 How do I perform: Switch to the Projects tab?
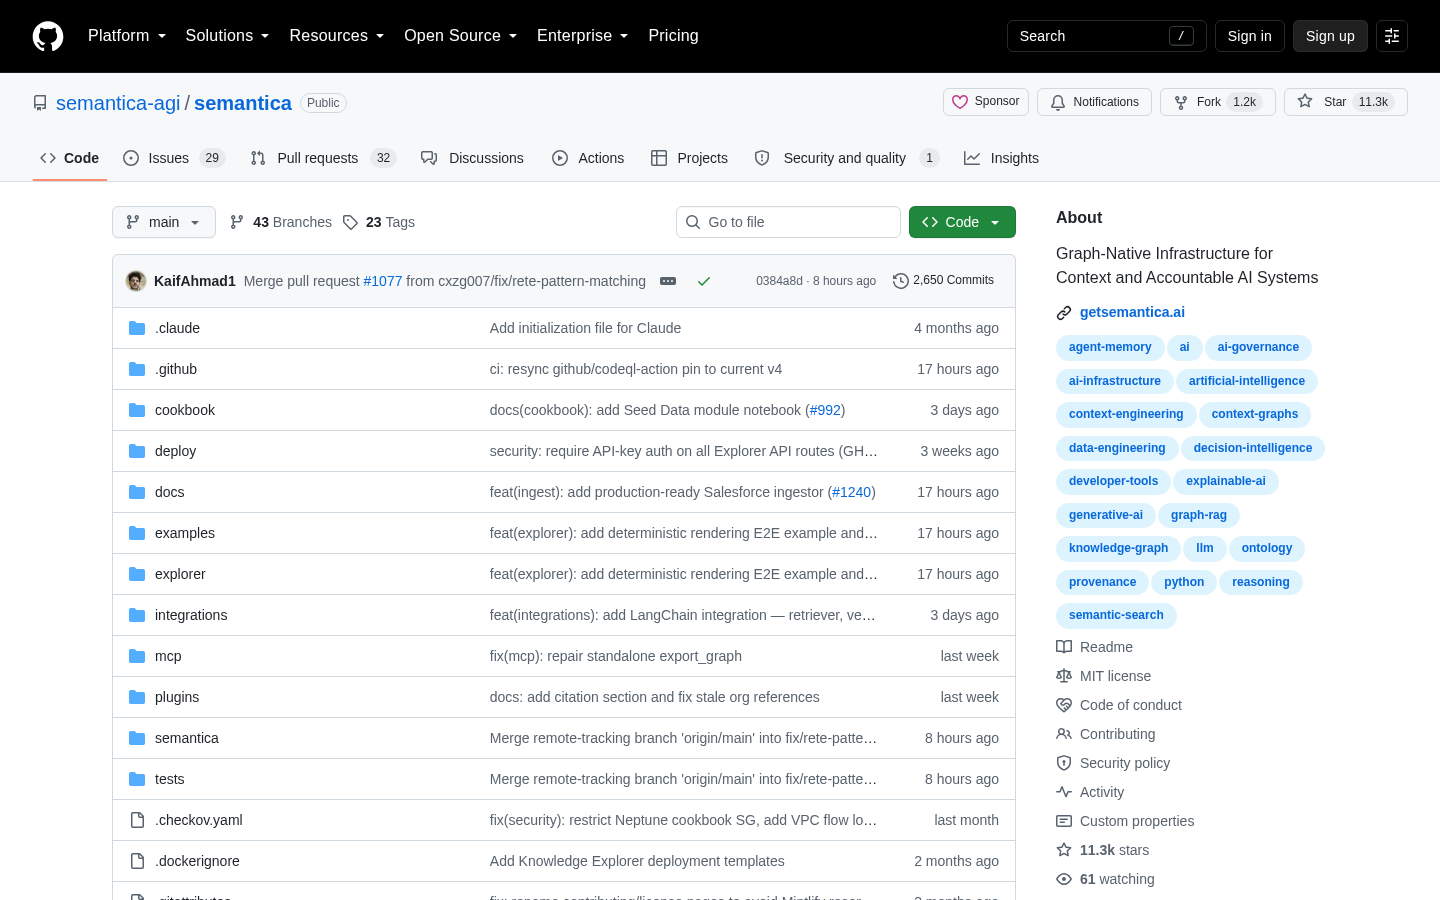(x=689, y=158)
